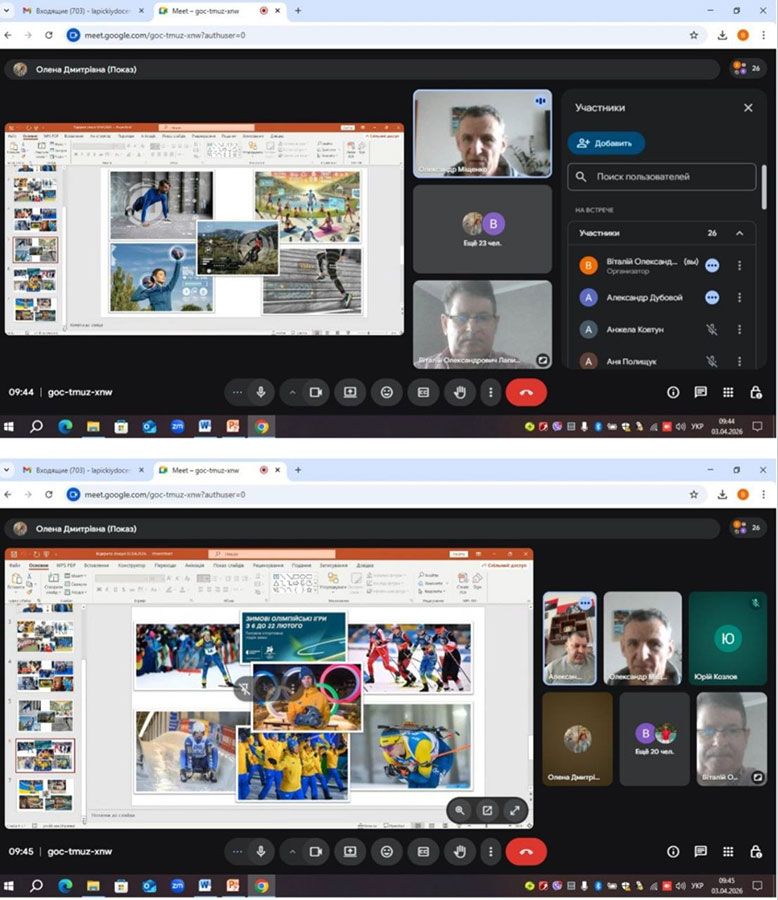The width and height of the screenshot is (778, 900).
Task: Reload the page in the 09:44 browser
Action: [x=49, y=35]
